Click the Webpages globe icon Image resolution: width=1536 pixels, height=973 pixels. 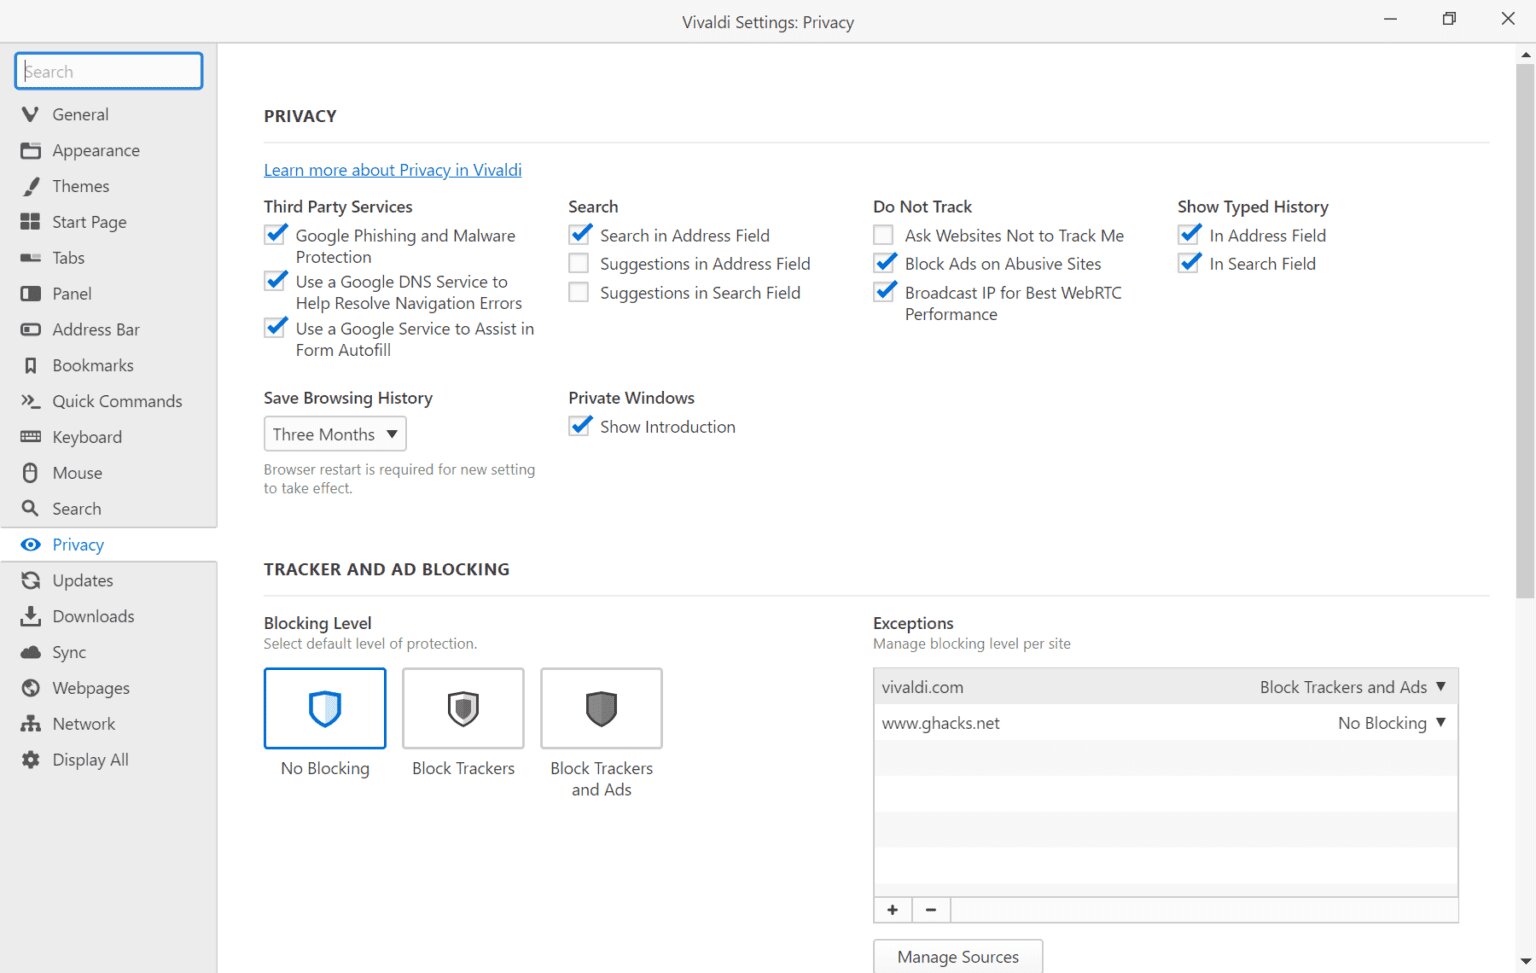[x=31, y=688]
